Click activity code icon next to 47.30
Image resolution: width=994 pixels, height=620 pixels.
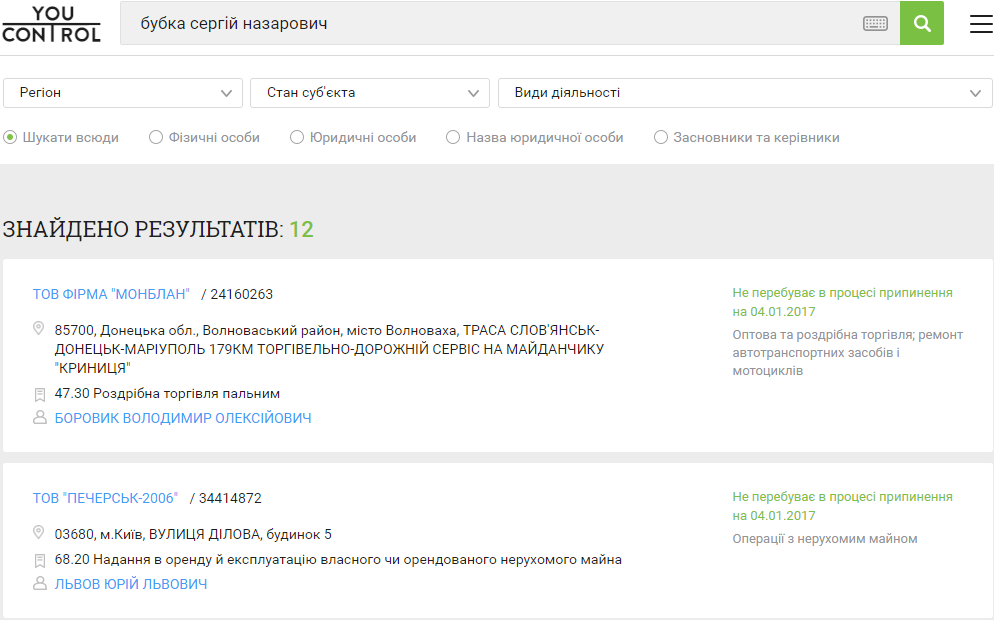pos(40,394)
